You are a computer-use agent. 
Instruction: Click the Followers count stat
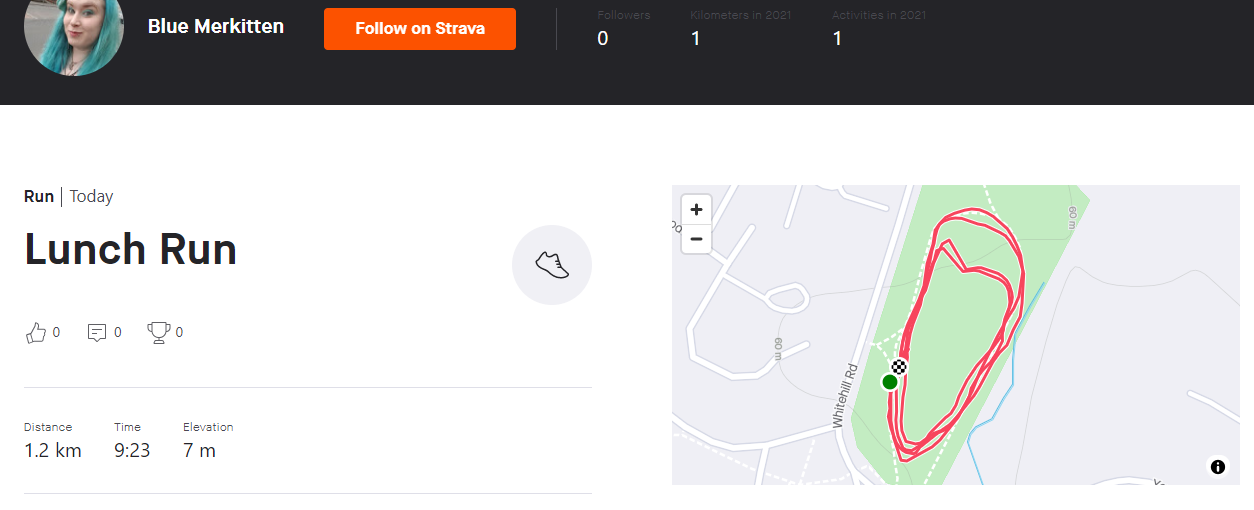tap(603, 39)
